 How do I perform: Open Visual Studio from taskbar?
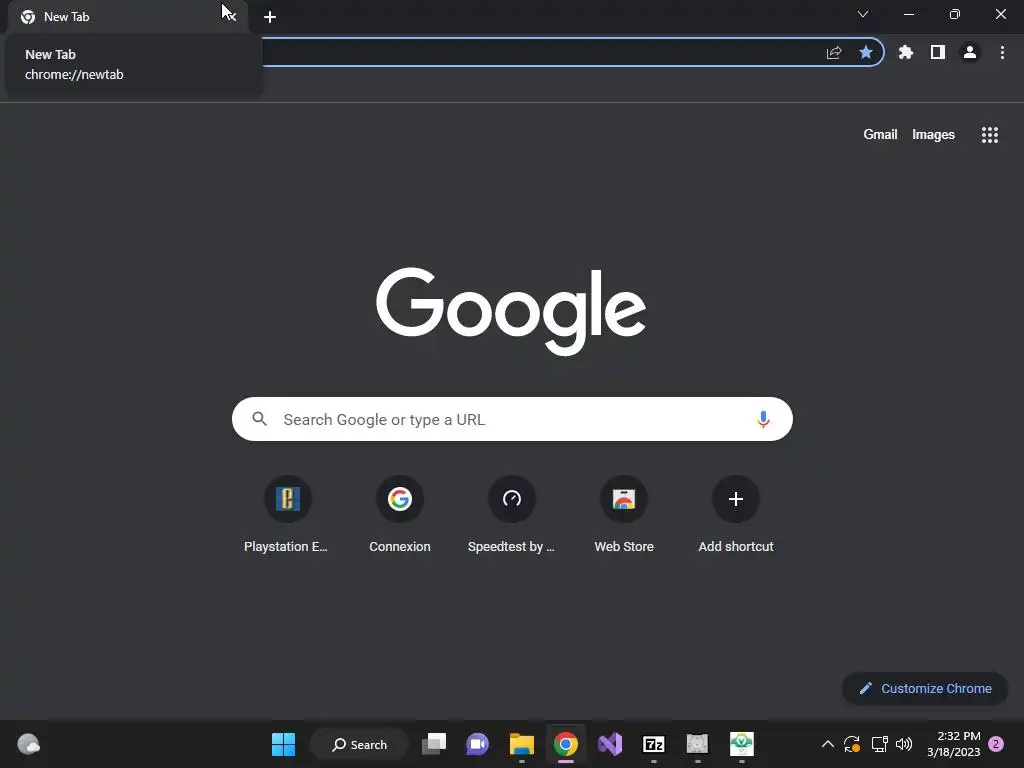click(610, 744)
